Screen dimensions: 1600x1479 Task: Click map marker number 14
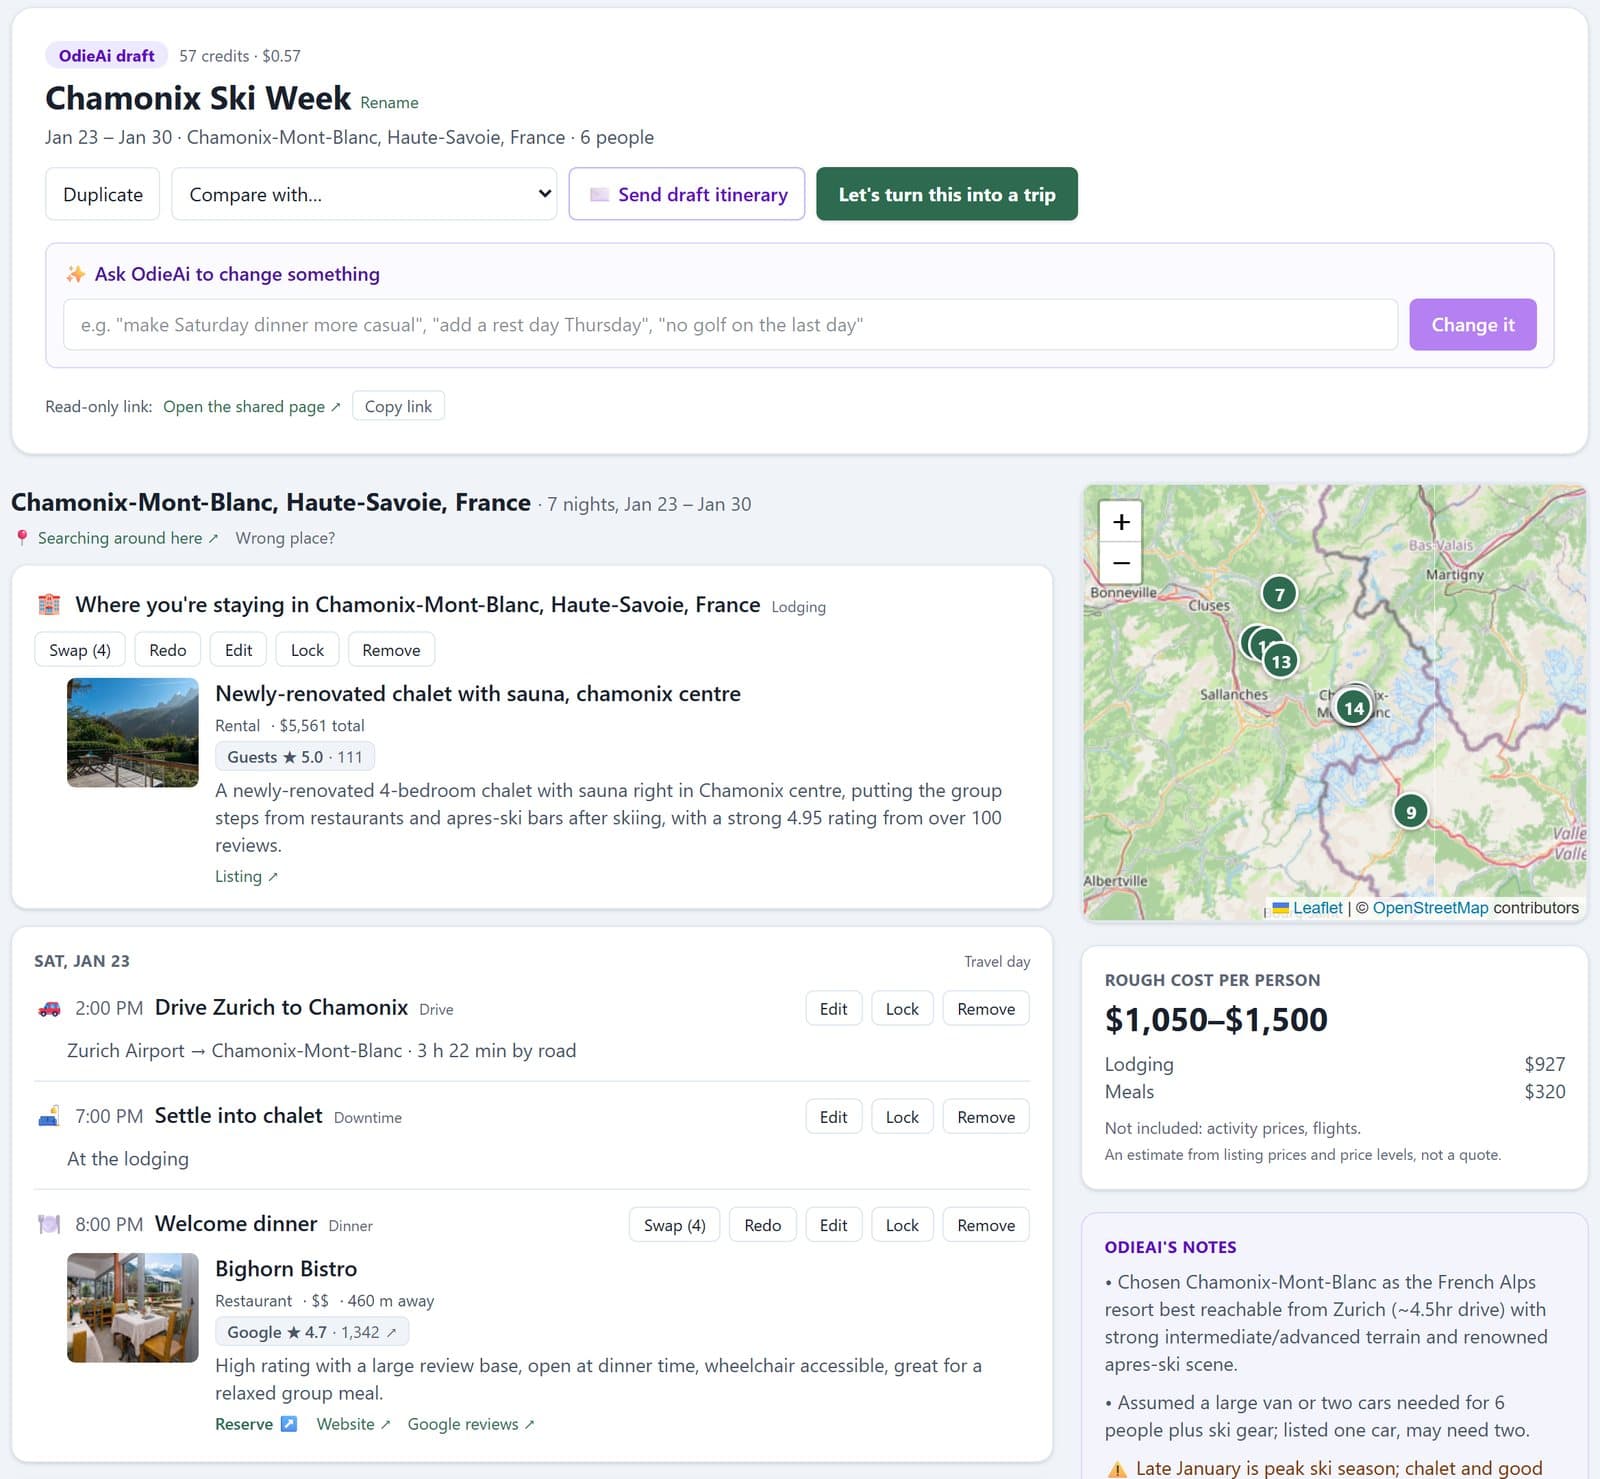click(1353, 708)
